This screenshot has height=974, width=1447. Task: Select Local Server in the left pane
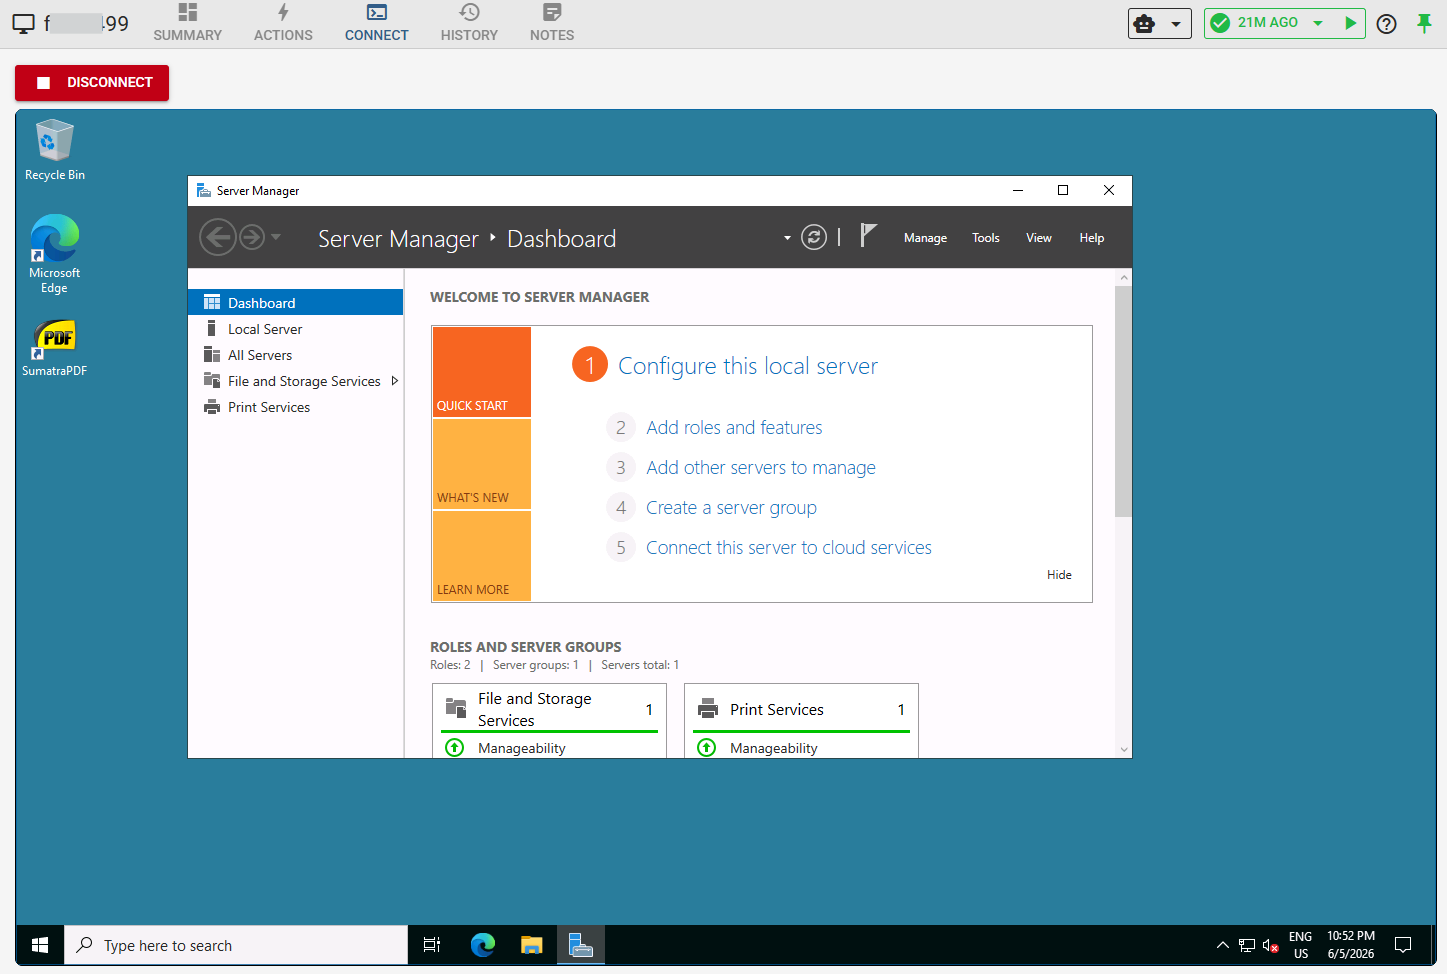pyautogui.click(x=295, y=328)
